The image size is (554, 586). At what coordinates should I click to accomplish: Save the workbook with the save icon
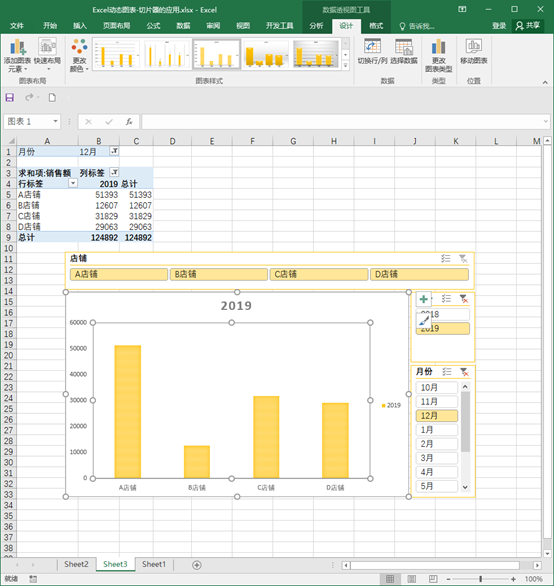click(x=10, y=98)
